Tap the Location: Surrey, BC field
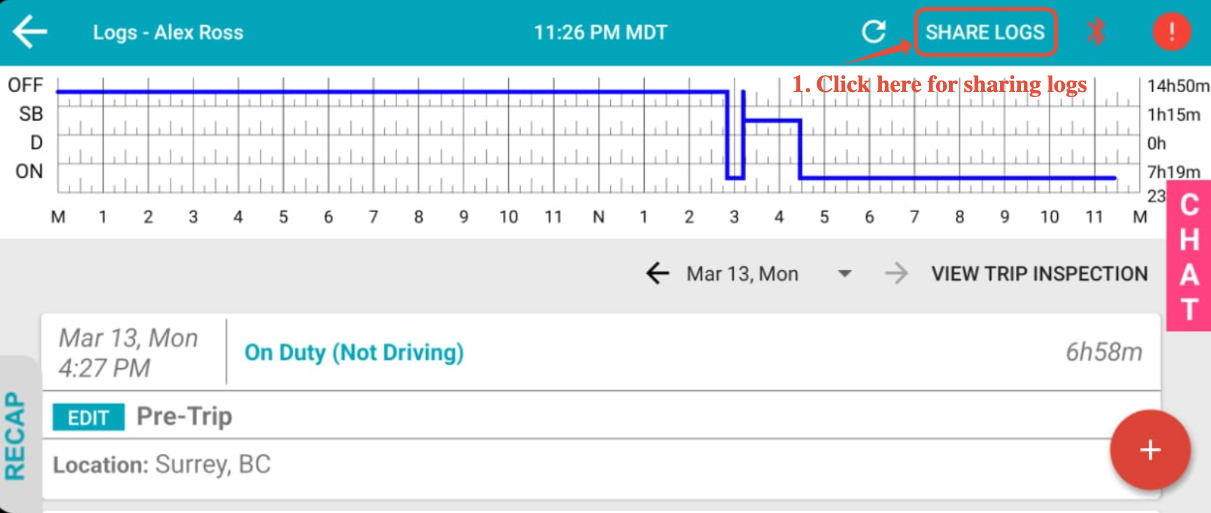 click(162, 465)
